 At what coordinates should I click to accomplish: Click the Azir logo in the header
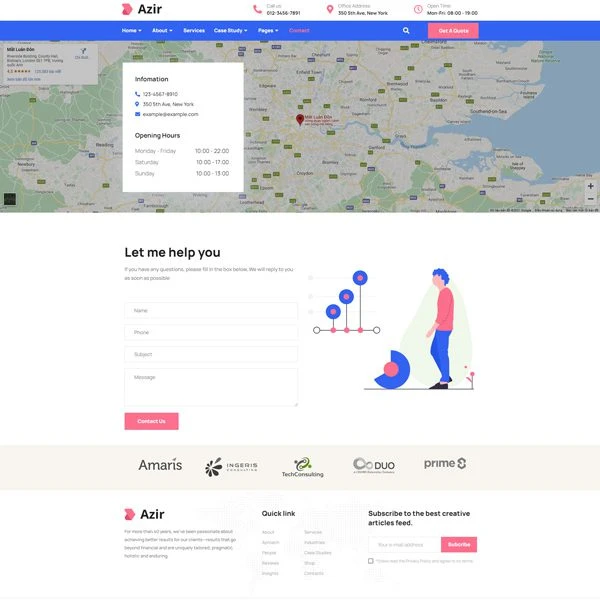pos(141,10)
